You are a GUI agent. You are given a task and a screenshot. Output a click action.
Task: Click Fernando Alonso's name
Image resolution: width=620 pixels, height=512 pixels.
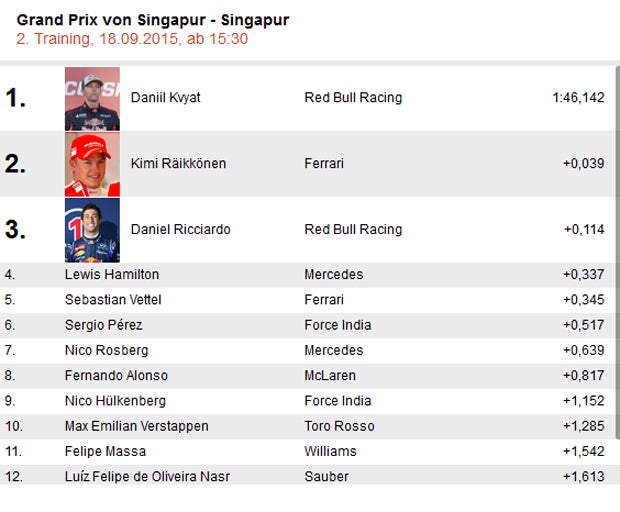(x=116, y=376)
